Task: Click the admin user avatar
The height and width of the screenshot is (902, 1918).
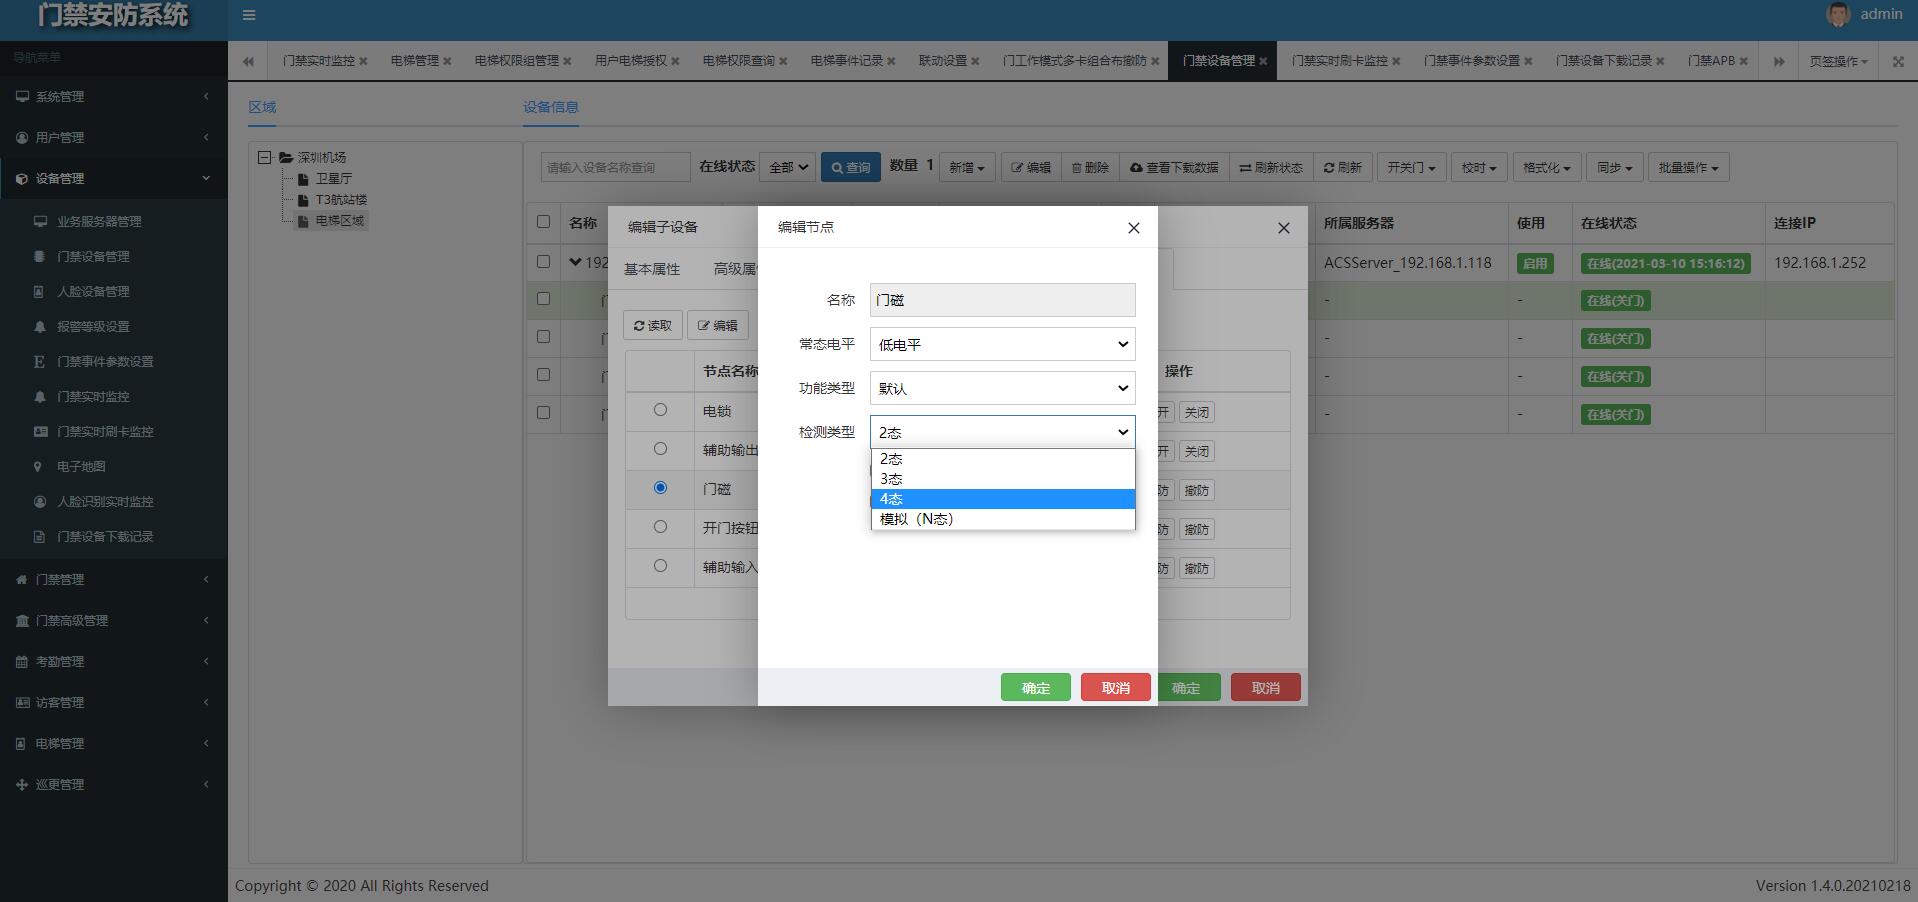Action: (x=1837, y=14)
